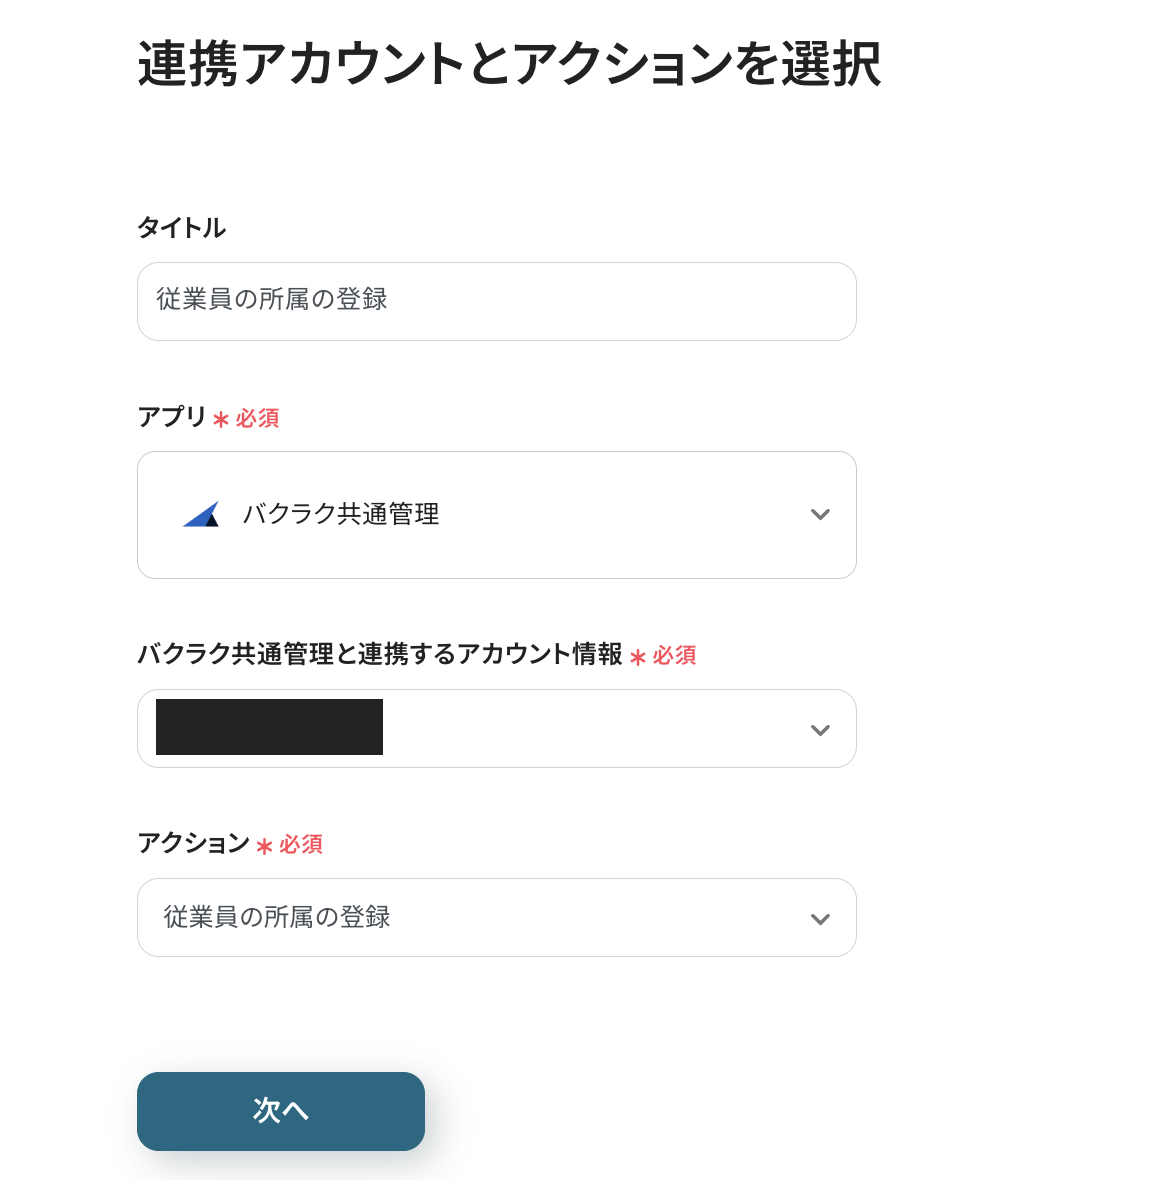The width and height of the screenshot is (1164, 1180).
Task: Select the バクラク共通管理 app name text
Action: click(341, 514)
